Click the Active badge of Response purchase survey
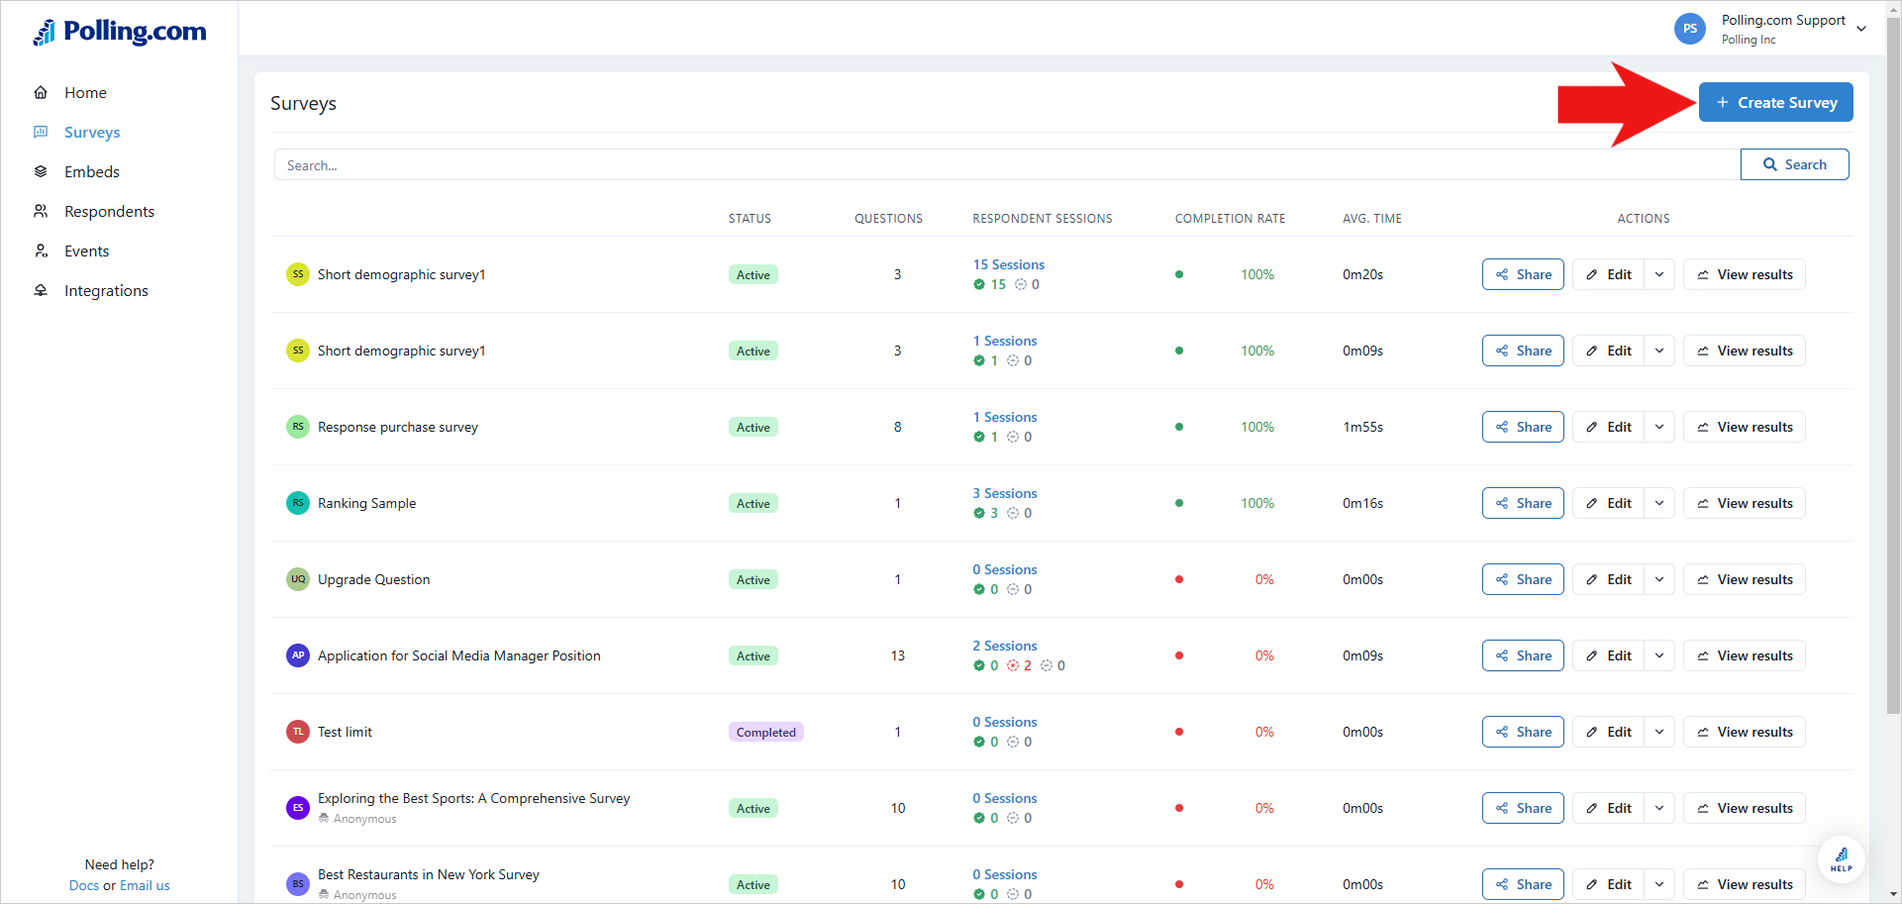 pos(753,427)
